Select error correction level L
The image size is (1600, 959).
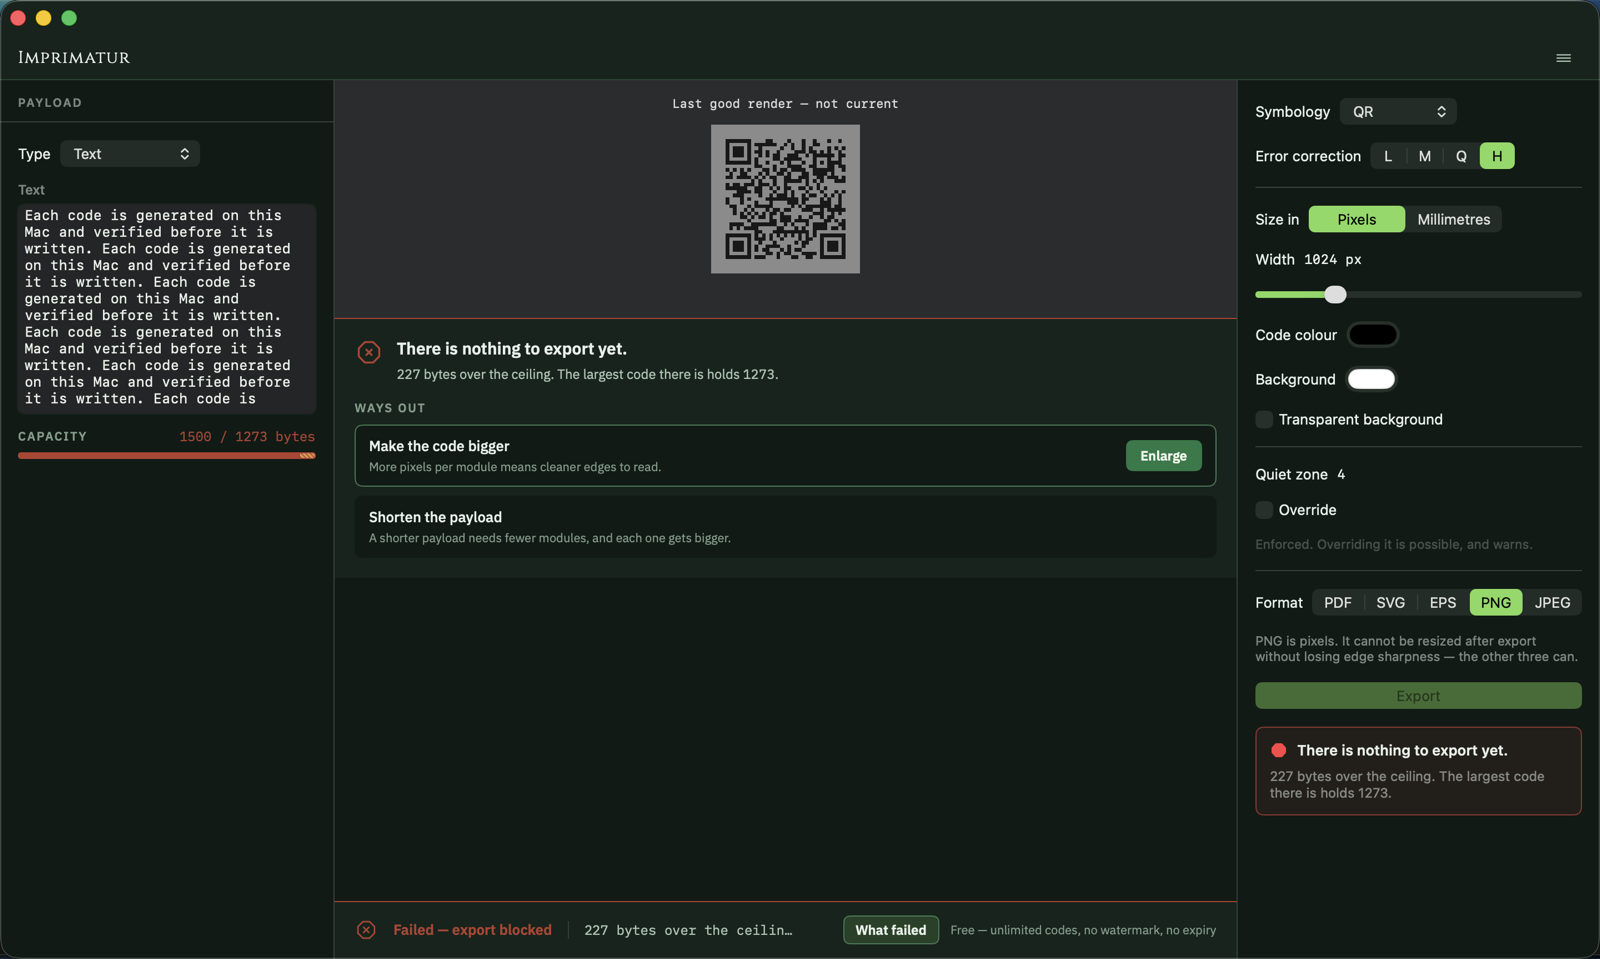pyautogui.click(x=1388, y=156)
